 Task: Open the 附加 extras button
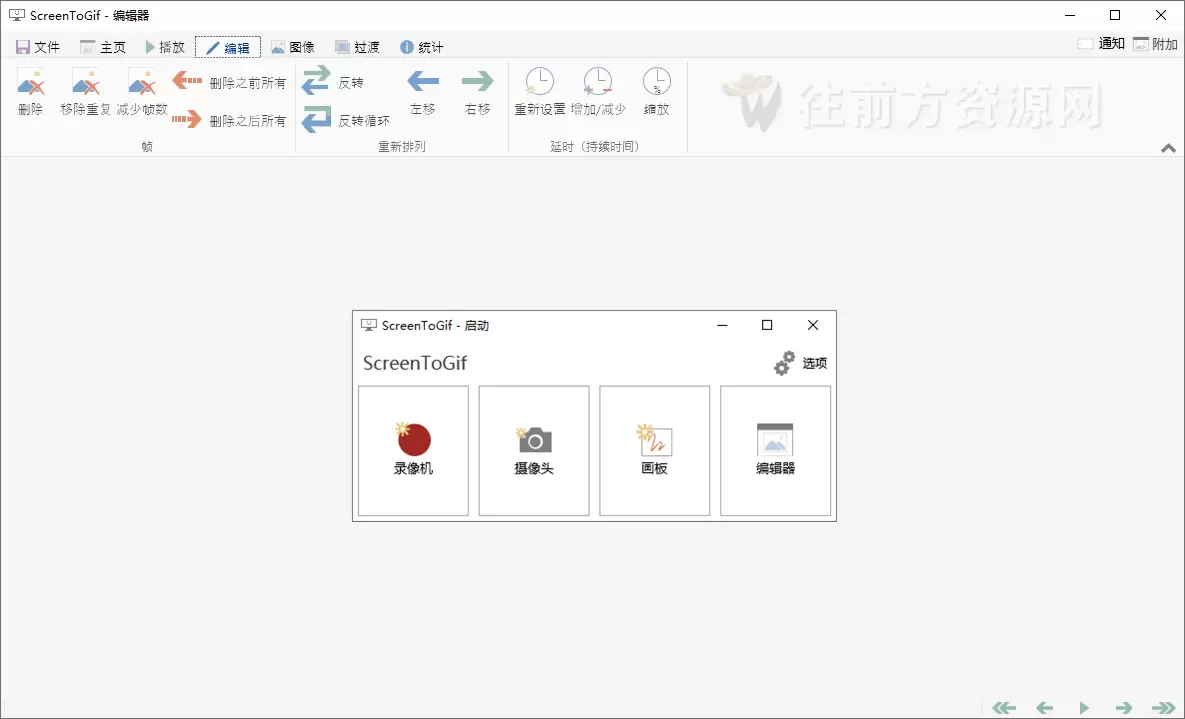[1156, 44]
